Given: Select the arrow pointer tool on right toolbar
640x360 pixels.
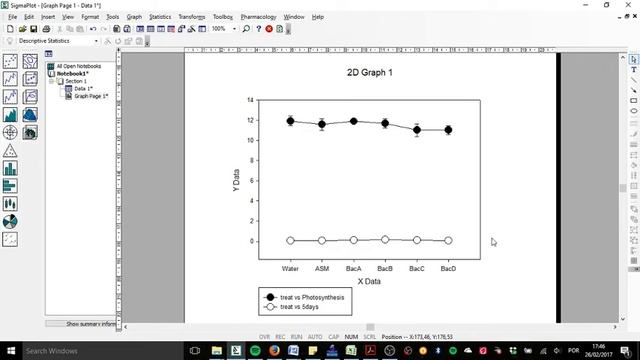Looking at the screenshot, I should pyautogui.click(x=633, y=60).
